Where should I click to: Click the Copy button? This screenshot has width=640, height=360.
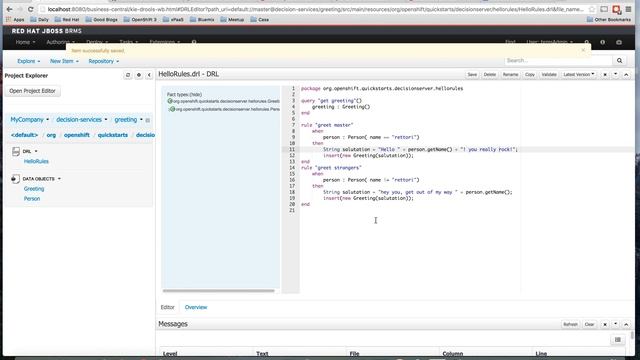(530, 74)
